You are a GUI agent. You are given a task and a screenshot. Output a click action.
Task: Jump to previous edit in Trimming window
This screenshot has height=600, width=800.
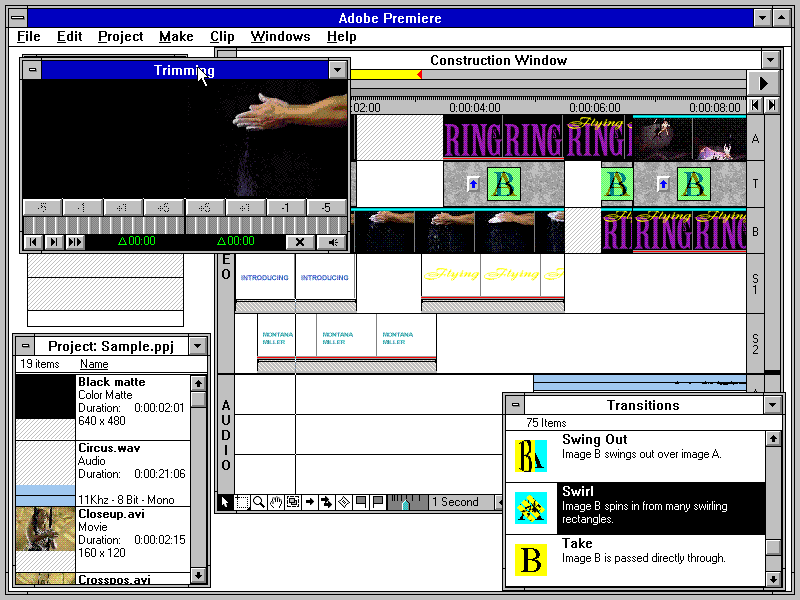[33, 242]
